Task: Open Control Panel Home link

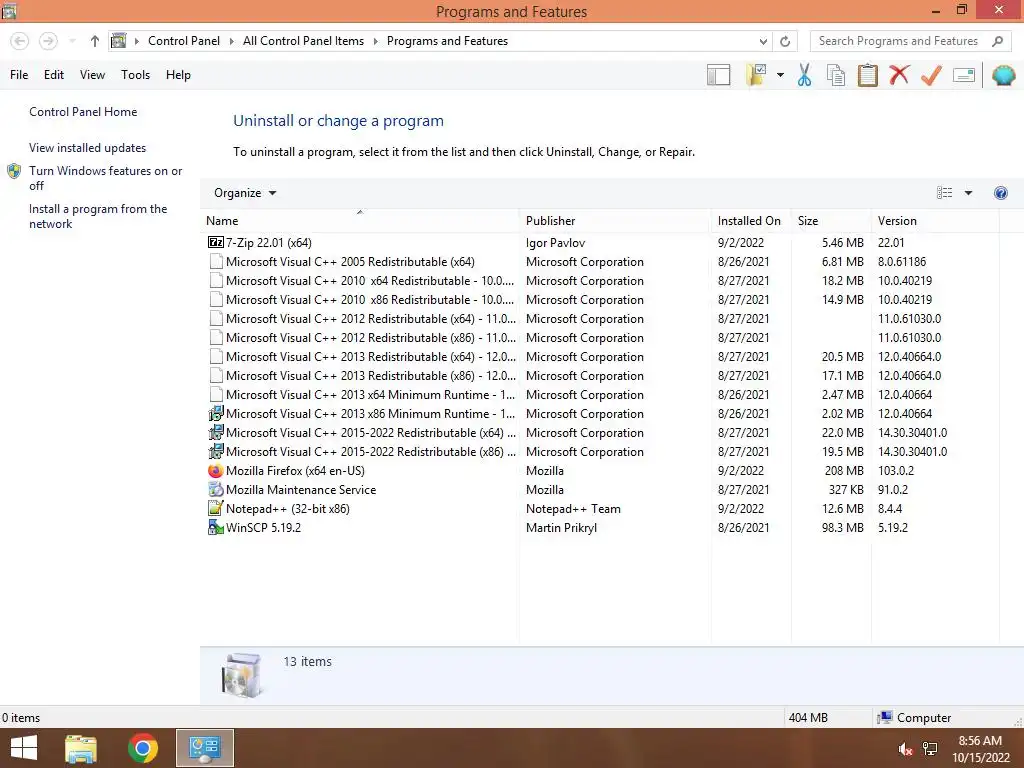Action: coord(83,112)
